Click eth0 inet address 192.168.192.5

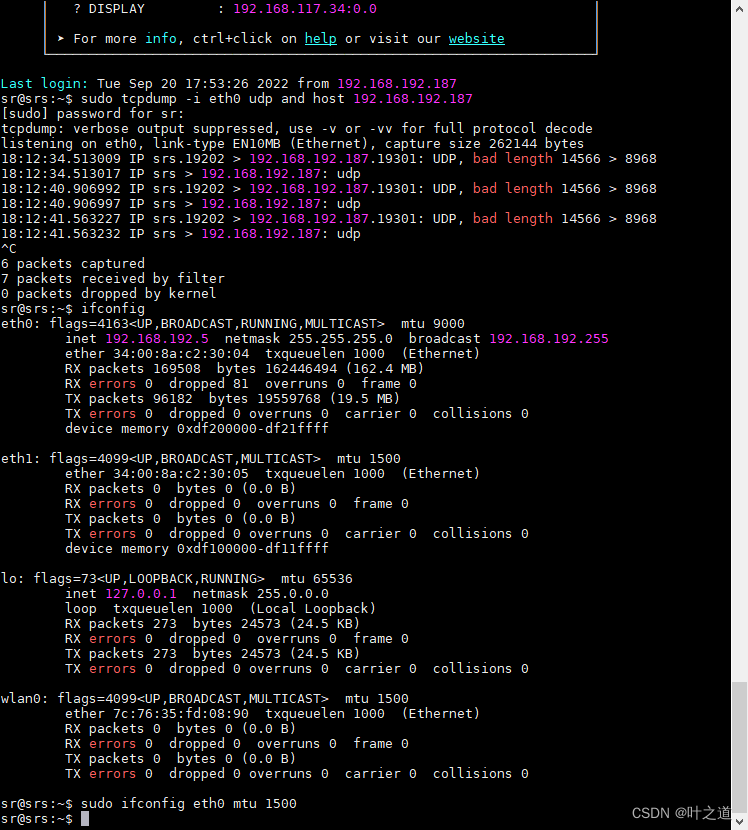tap(157, 339)
